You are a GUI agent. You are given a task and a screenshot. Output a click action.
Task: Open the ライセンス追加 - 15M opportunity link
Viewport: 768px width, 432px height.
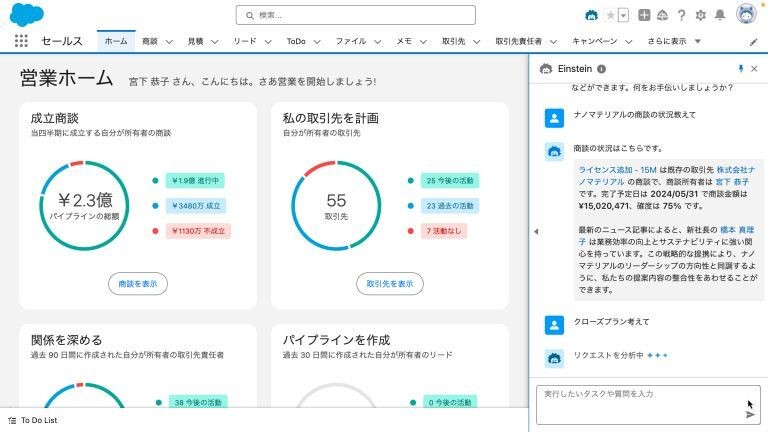coord(617,170)
